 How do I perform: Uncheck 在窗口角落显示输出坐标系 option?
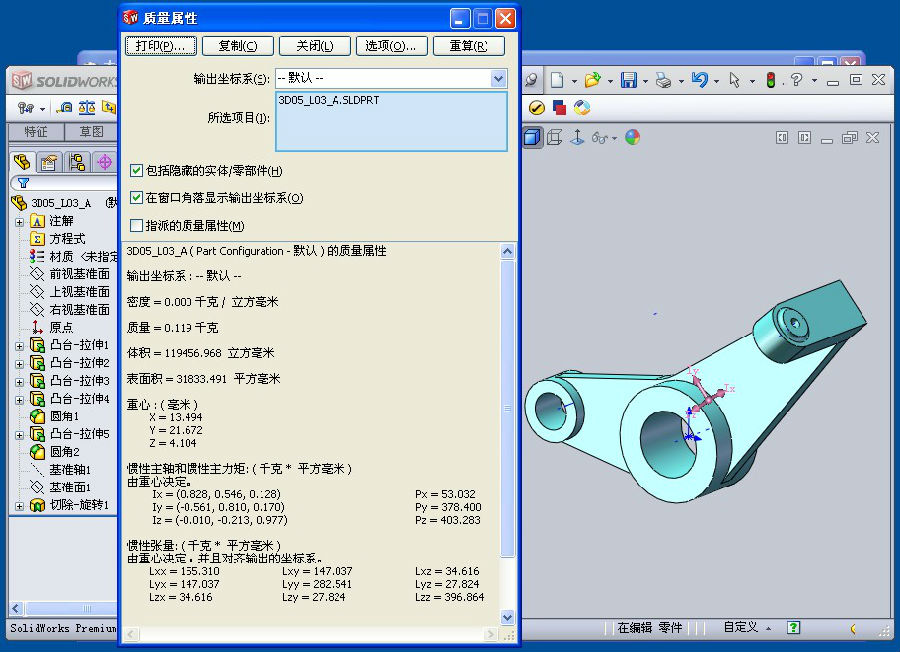[x=137, y=198]
